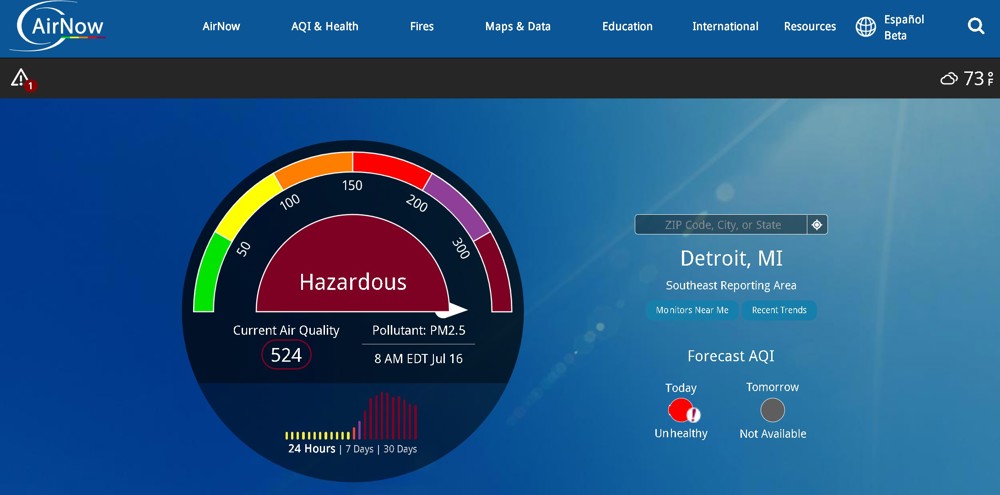The width and height of the screenshot is (1000, 495).
Task: Switch to Español Beta
Action: pyautogui.click(x=904, y=27)
